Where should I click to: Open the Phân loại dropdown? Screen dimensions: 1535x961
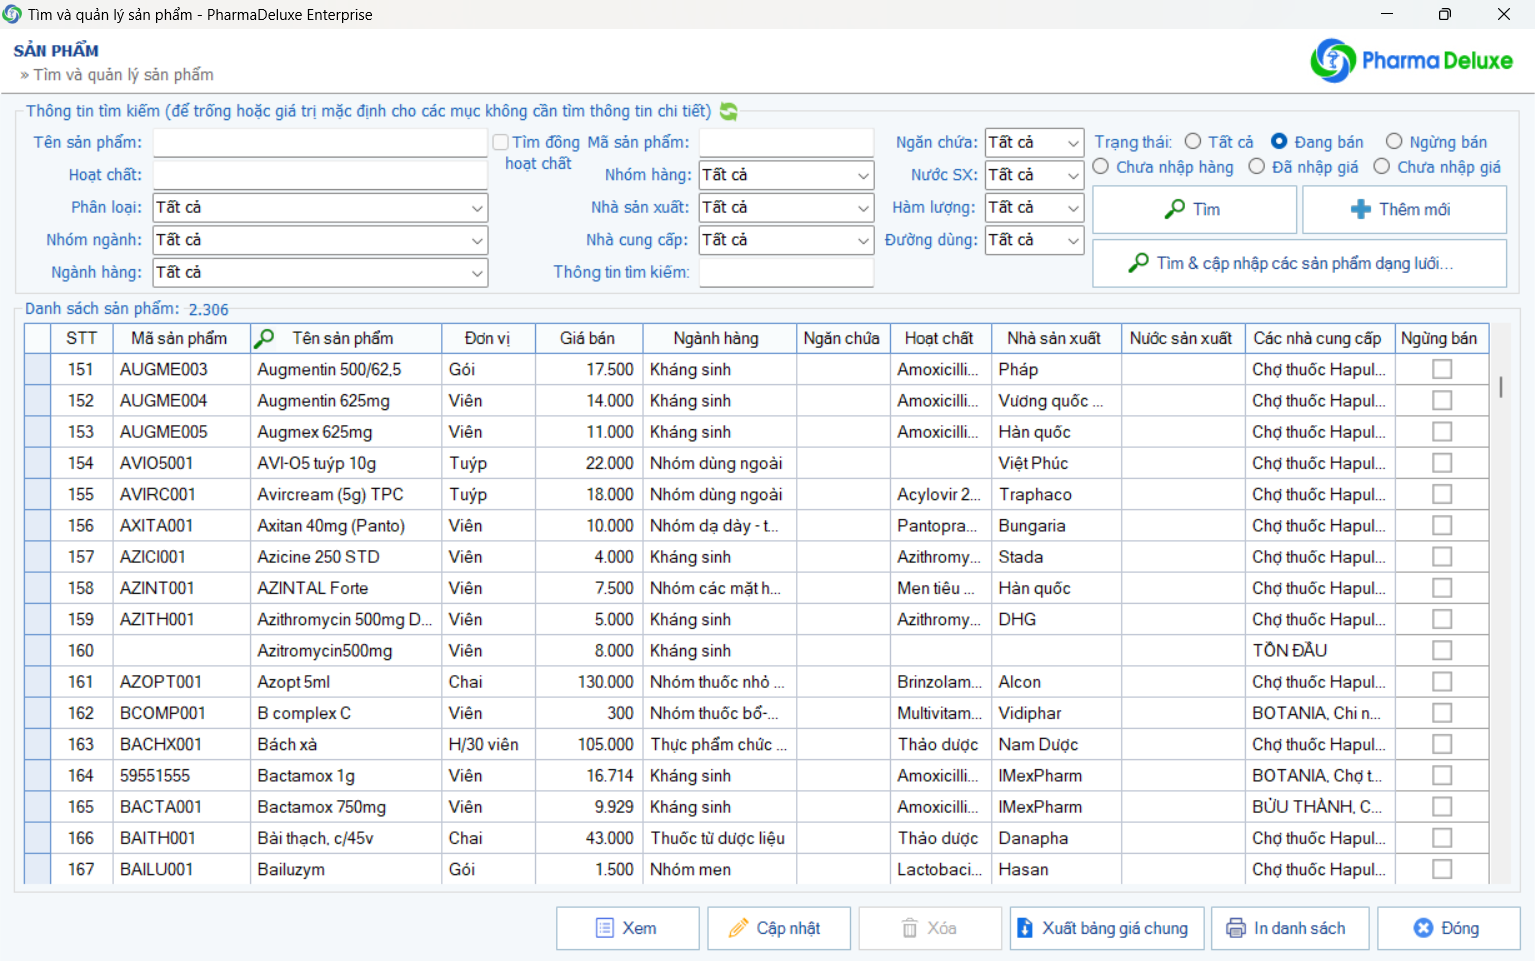[x=320, y=208]
